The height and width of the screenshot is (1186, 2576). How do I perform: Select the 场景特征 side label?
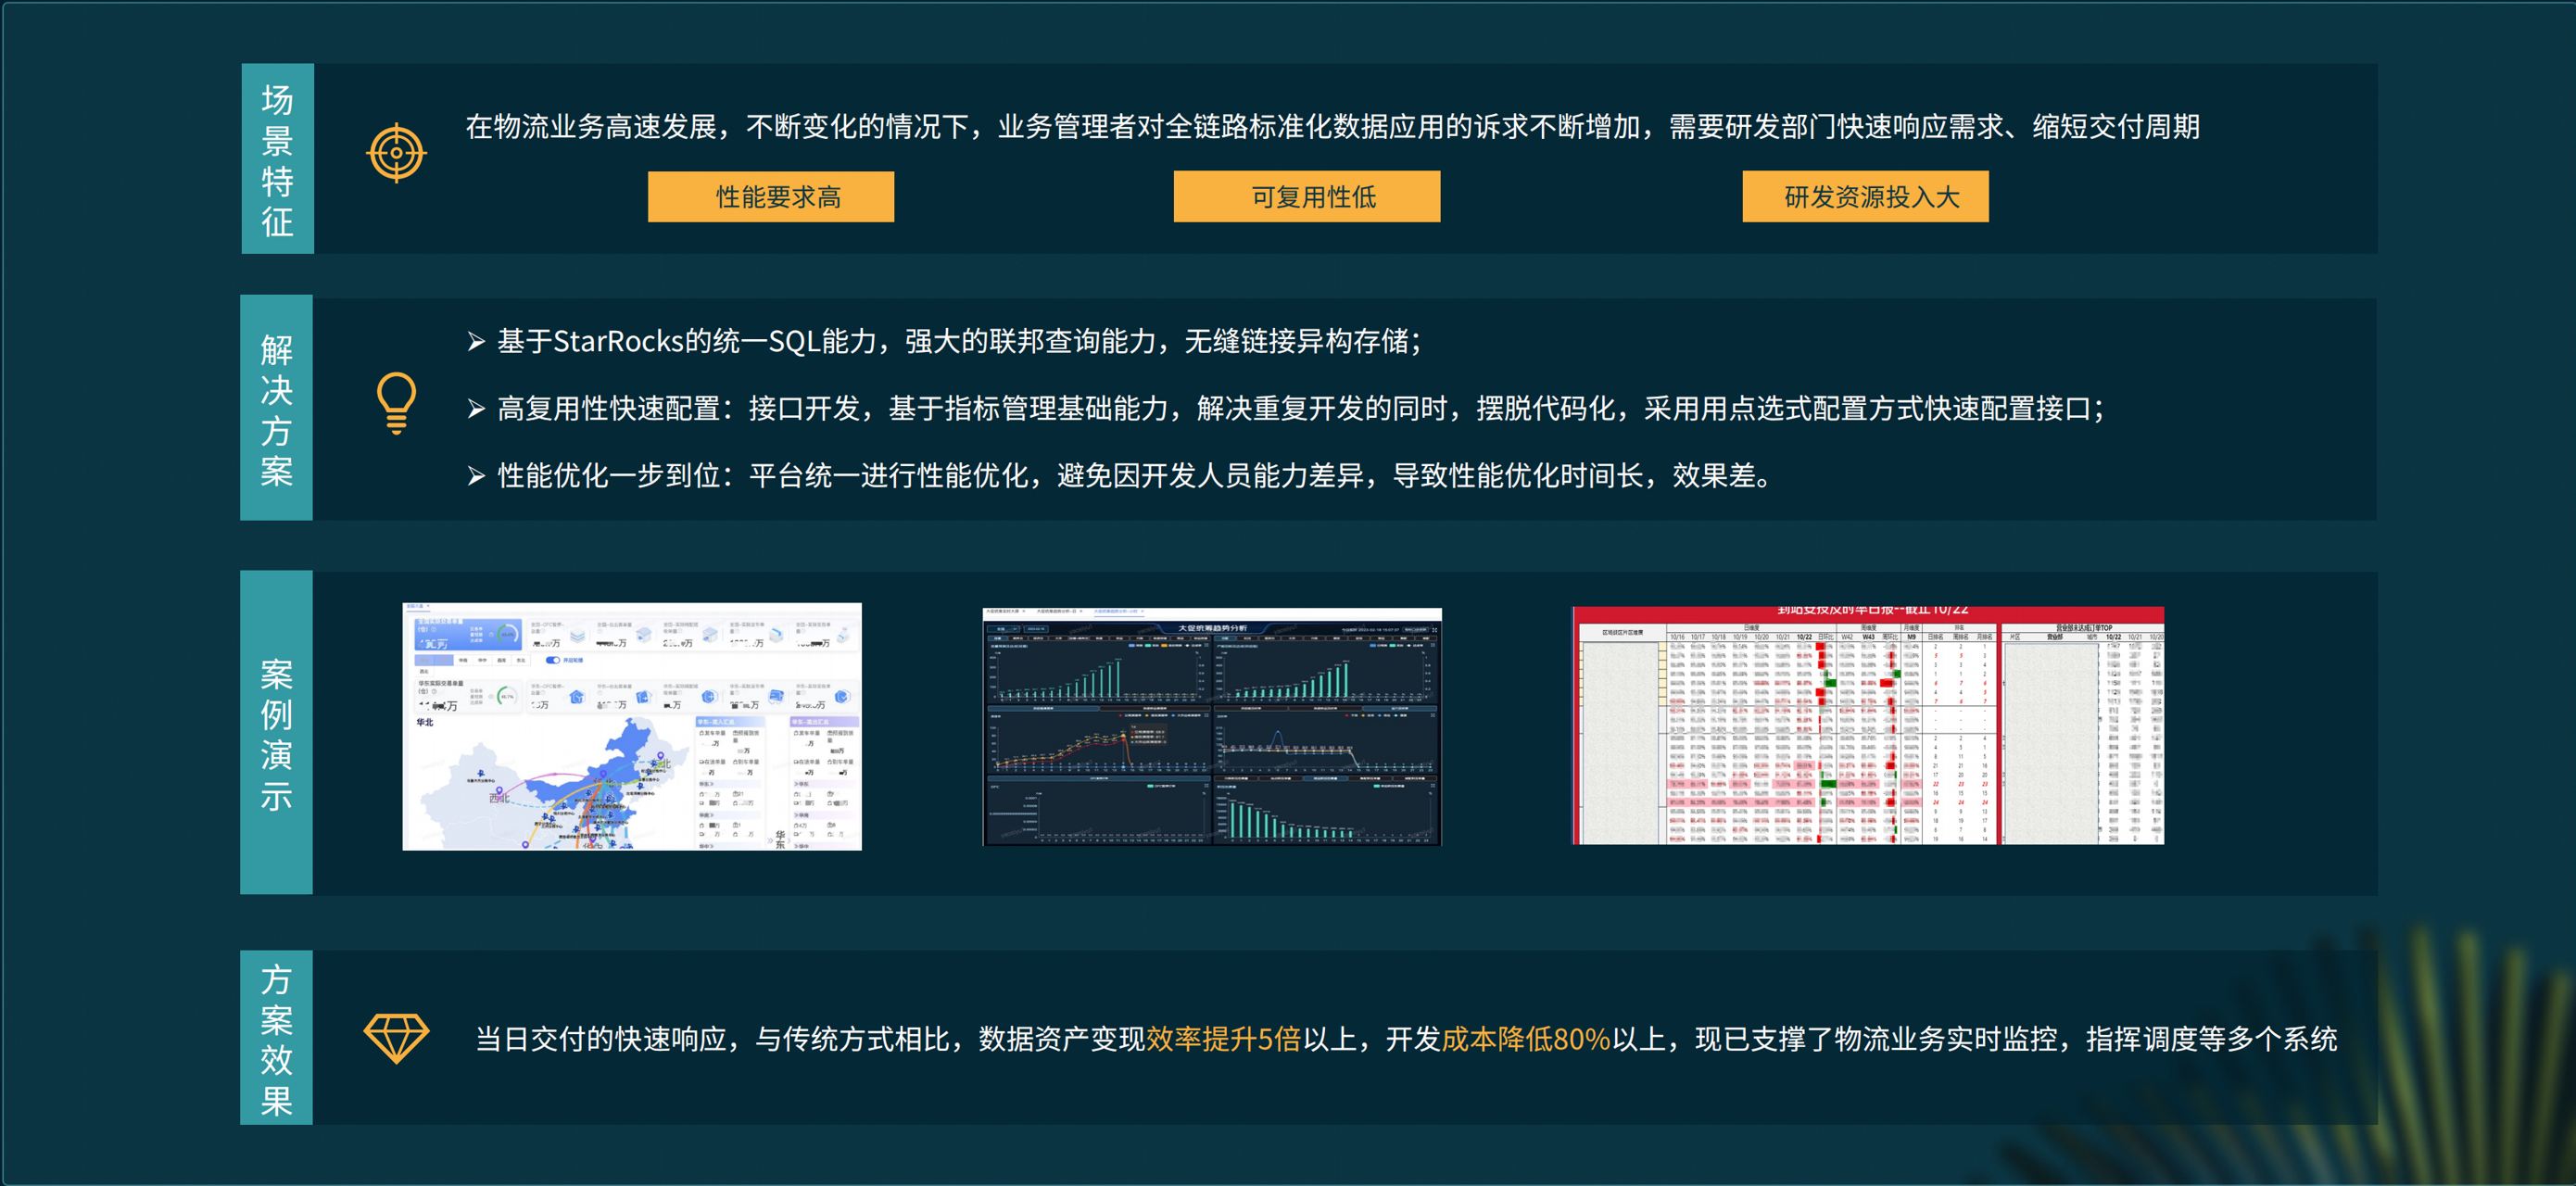pos(277,159)
